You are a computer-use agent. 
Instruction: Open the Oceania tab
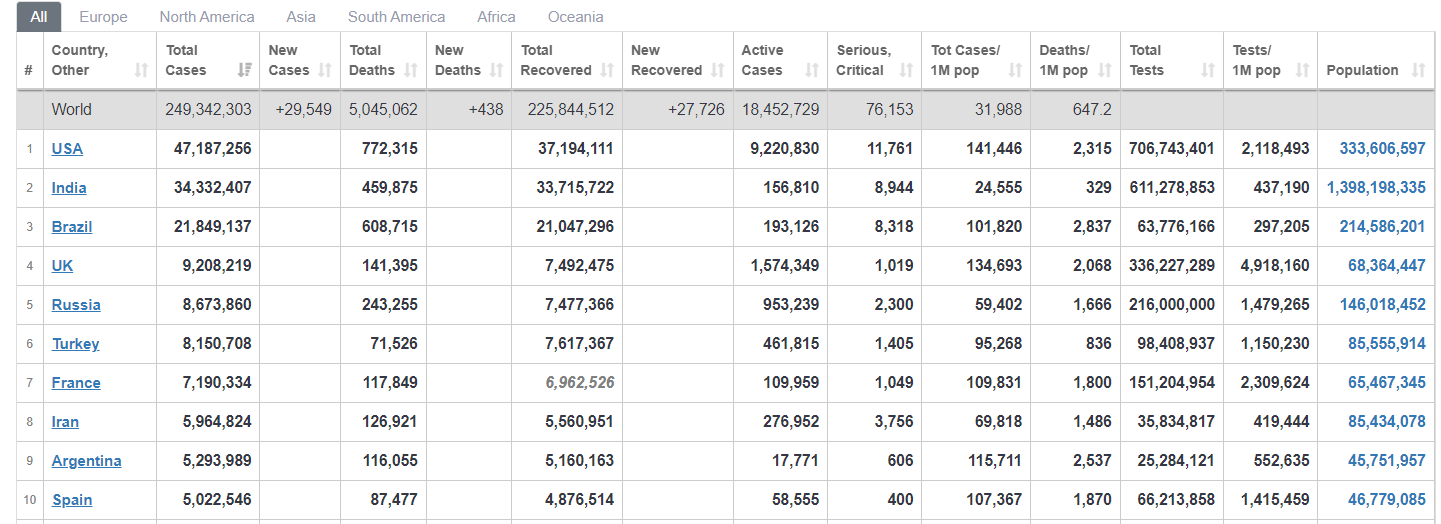point(576,17)
